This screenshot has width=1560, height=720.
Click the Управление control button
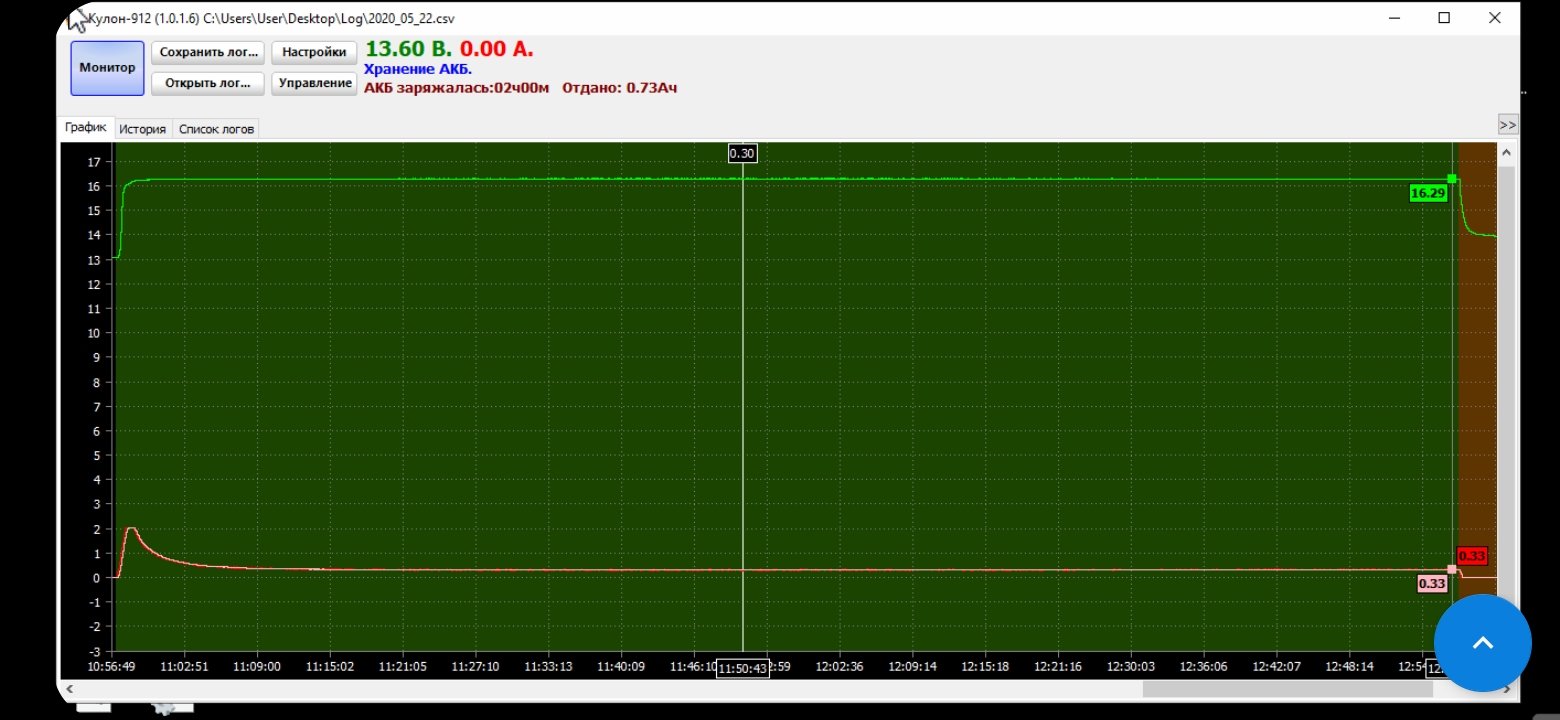(x=314, y=83)
